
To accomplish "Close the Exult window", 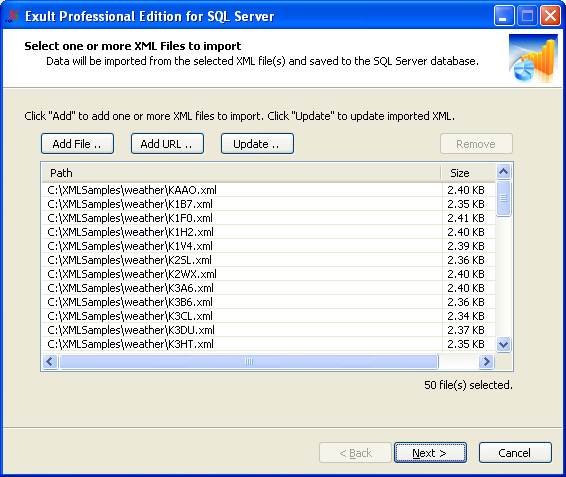I will coord(550,16).
